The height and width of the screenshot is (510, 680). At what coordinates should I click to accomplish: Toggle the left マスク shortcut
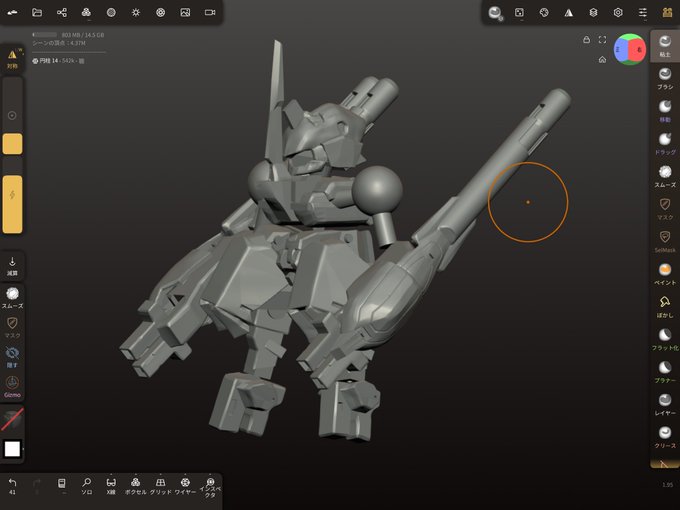[x=12, y=327]
